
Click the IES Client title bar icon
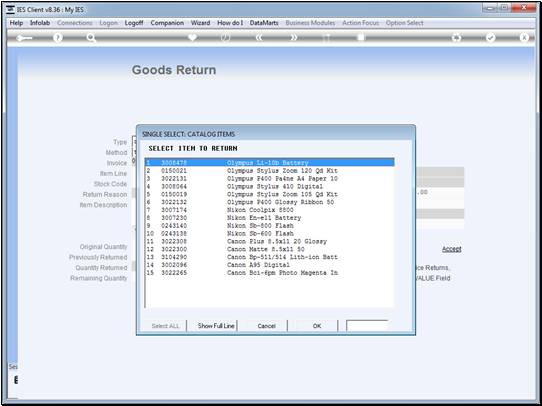[x=10, y=10]
